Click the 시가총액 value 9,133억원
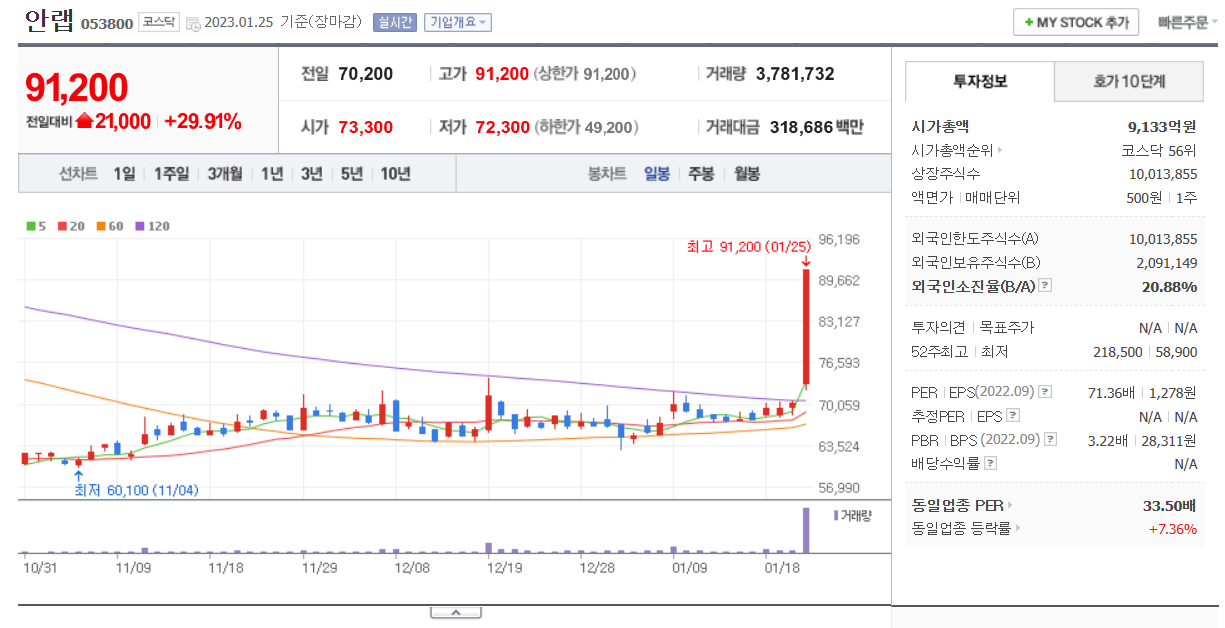 tap(1162, 127)
